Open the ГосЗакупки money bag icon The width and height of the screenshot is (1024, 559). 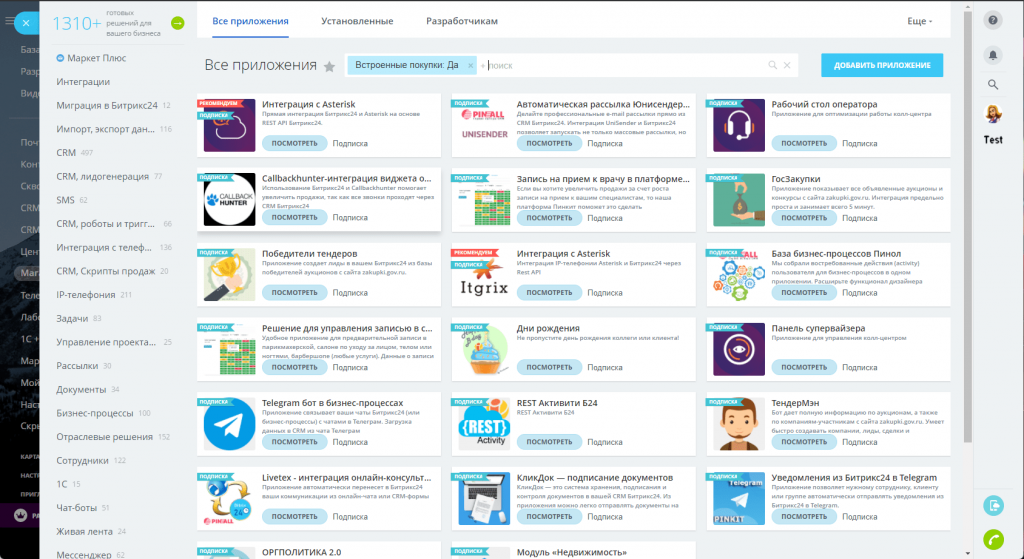tap(739, 199)
